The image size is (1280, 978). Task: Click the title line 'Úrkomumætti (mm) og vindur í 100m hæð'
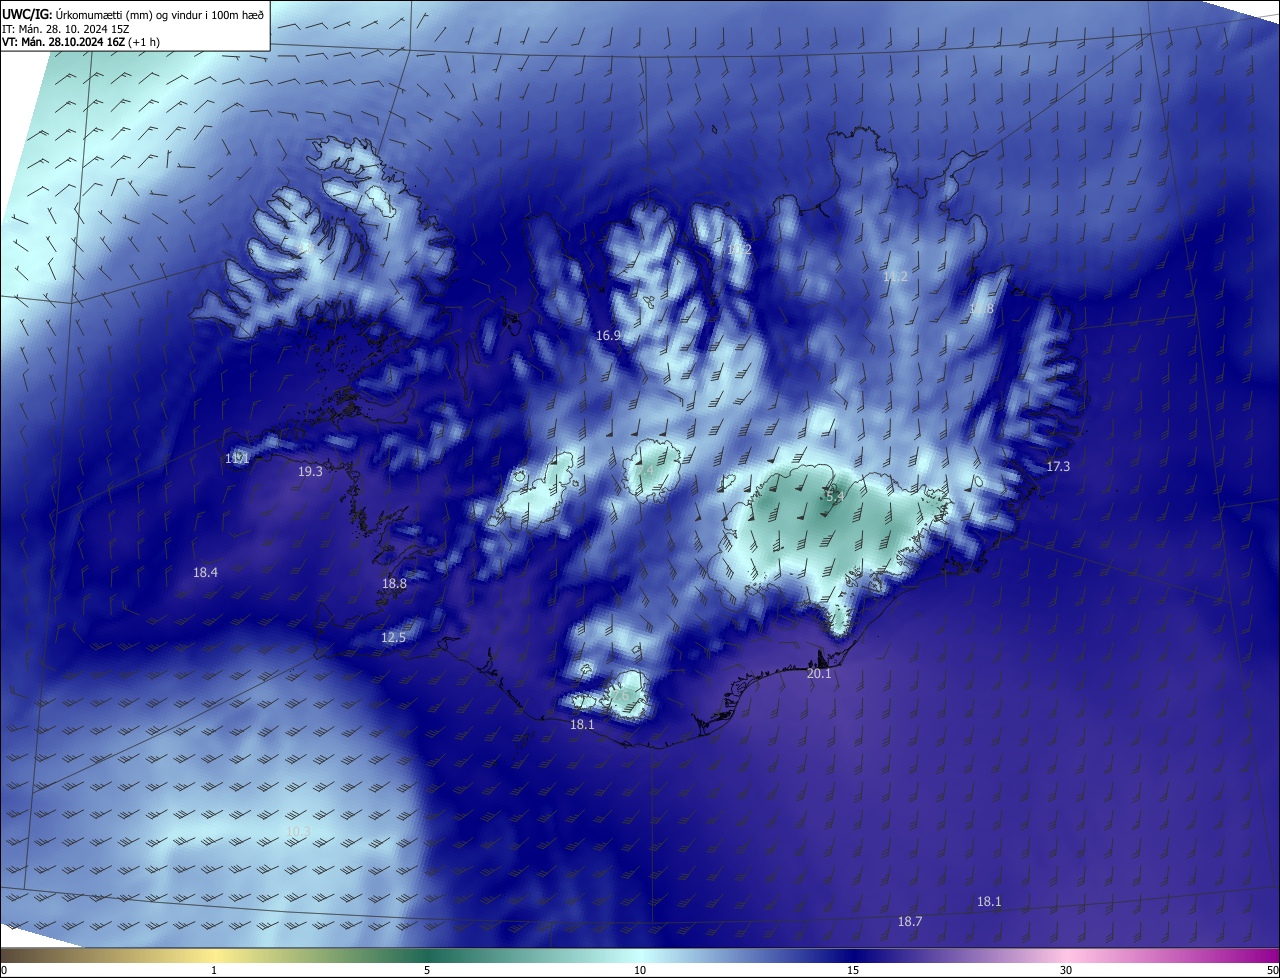pyautogui.click(x=159, y=13)
